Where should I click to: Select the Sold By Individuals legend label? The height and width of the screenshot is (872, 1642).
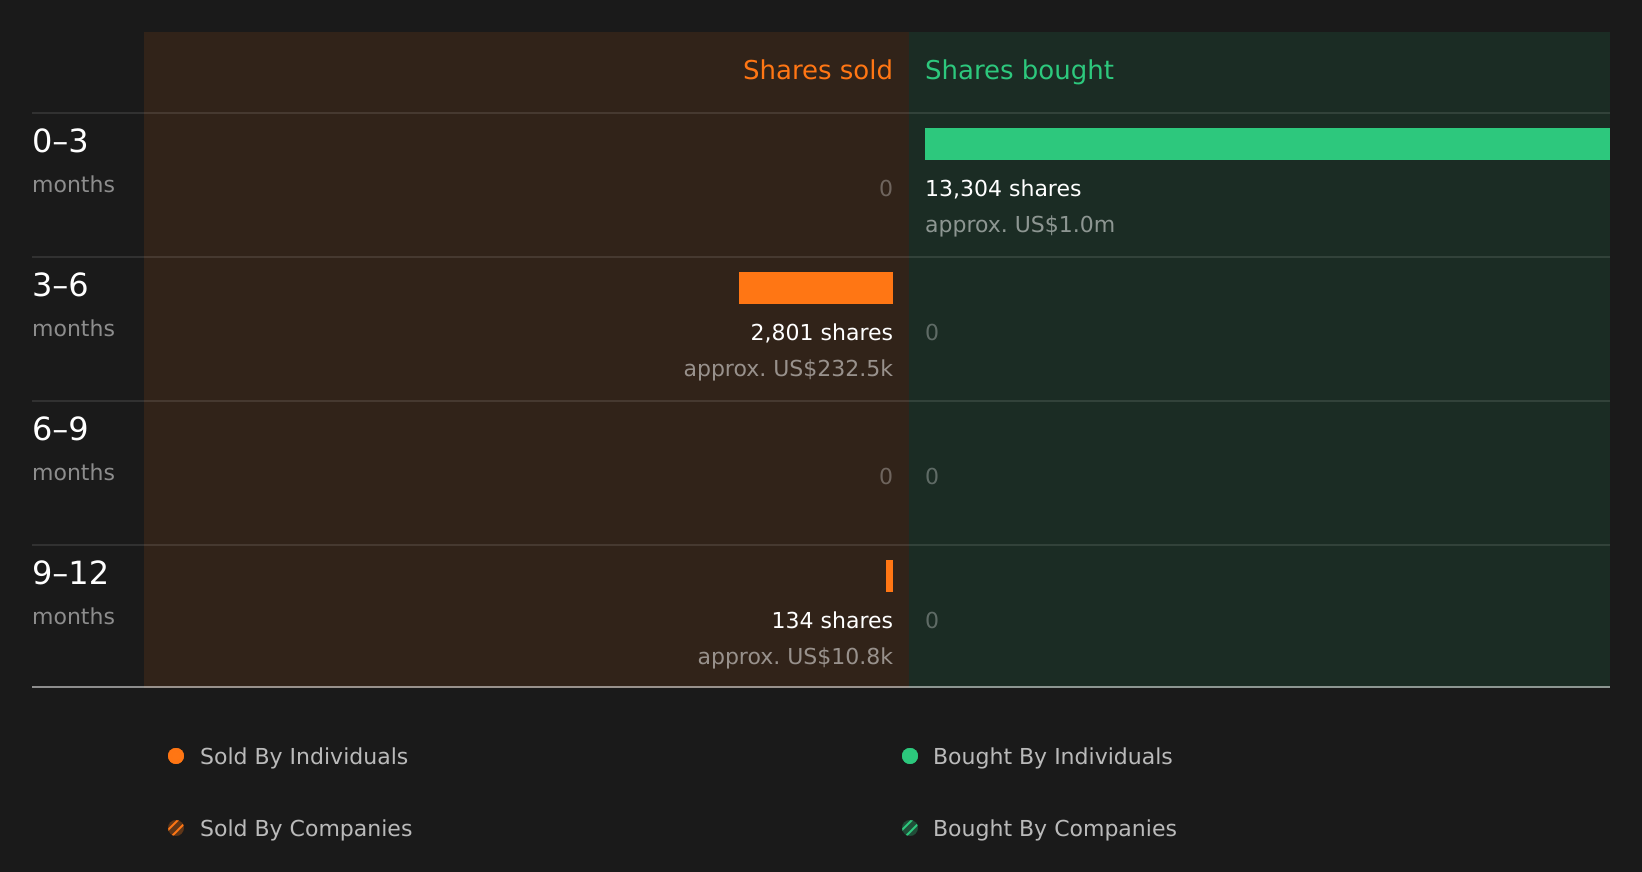304,757
